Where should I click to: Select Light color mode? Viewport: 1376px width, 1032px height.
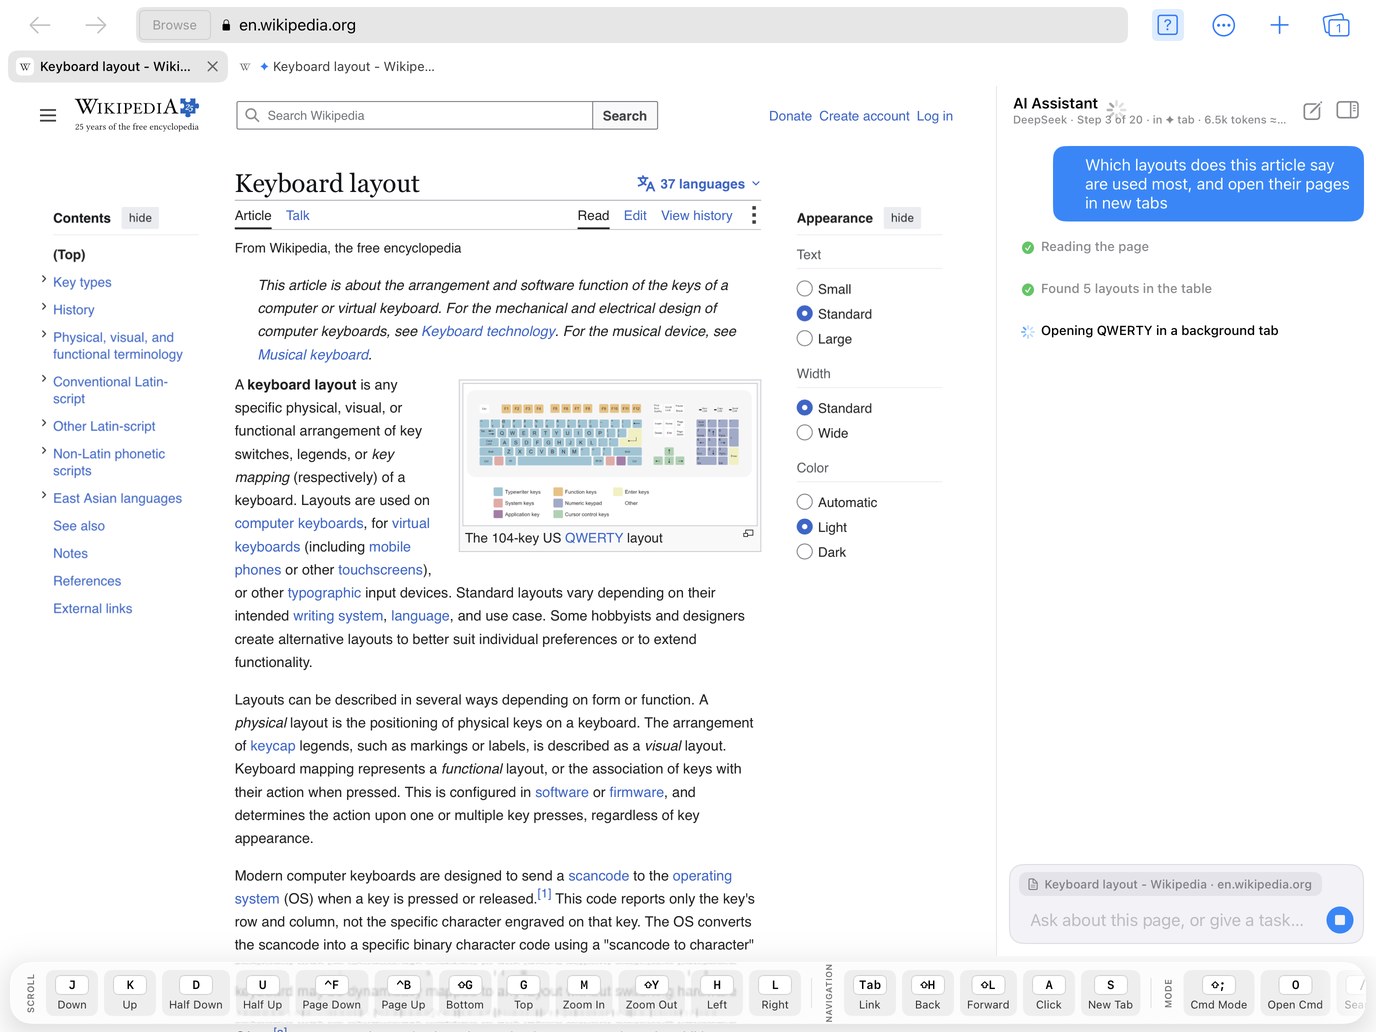[x=805, y=527]
